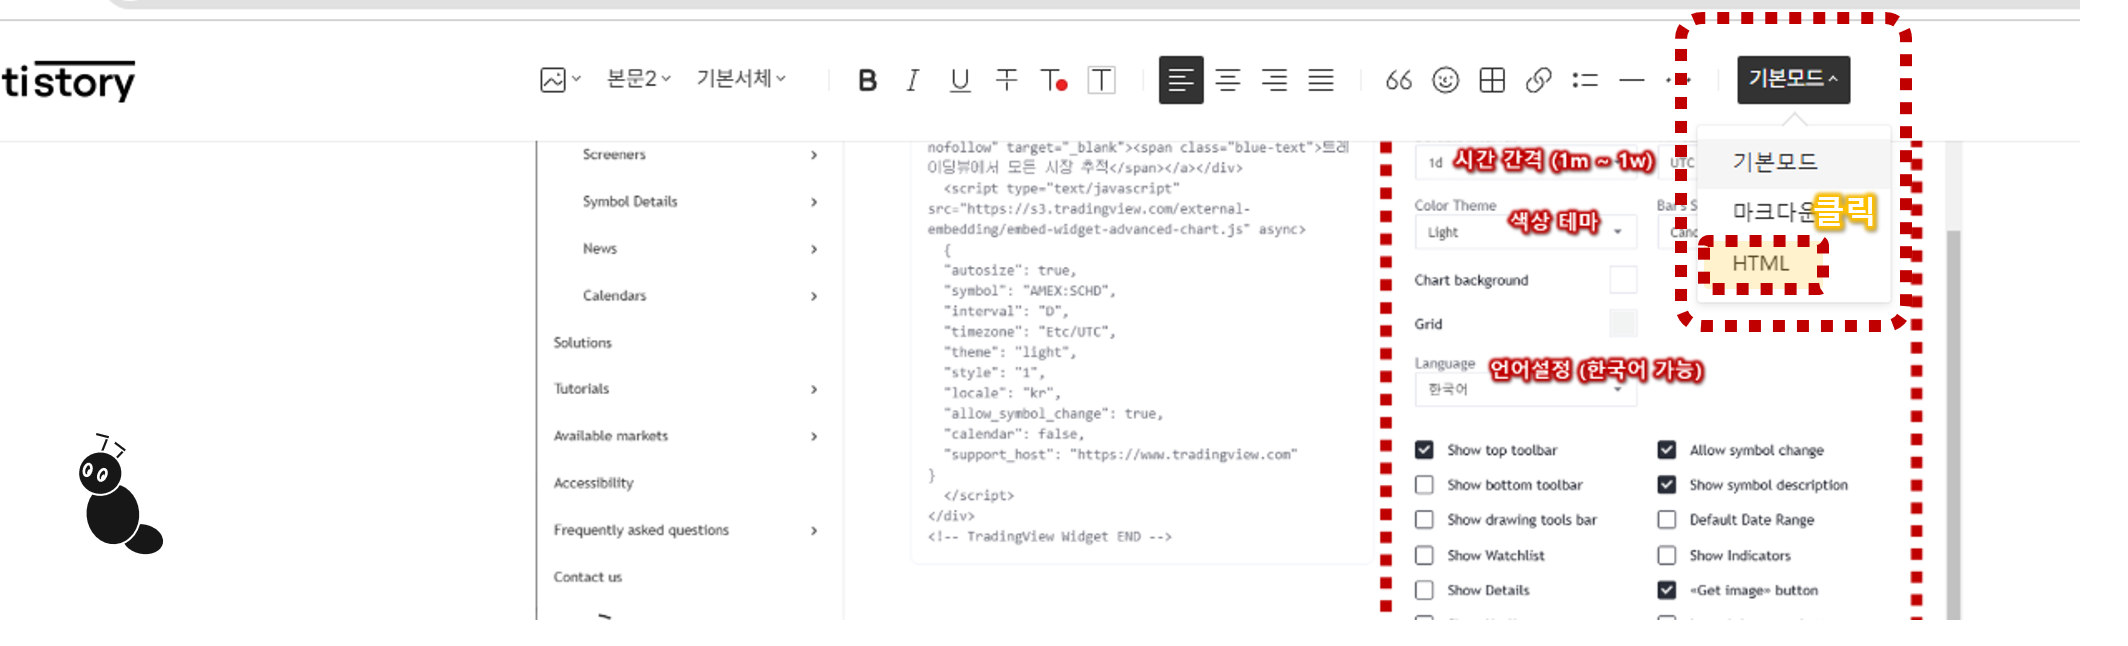Enable Show Watchlist checkbox
The height and width of the screenshot is (646, 2128).
click(x=1424, y=555)
